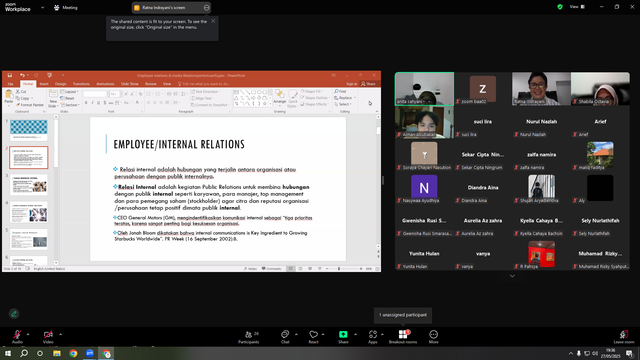Open File Explorer from taskbar
The image size is (640, 360).
click(x=57, y=353)
